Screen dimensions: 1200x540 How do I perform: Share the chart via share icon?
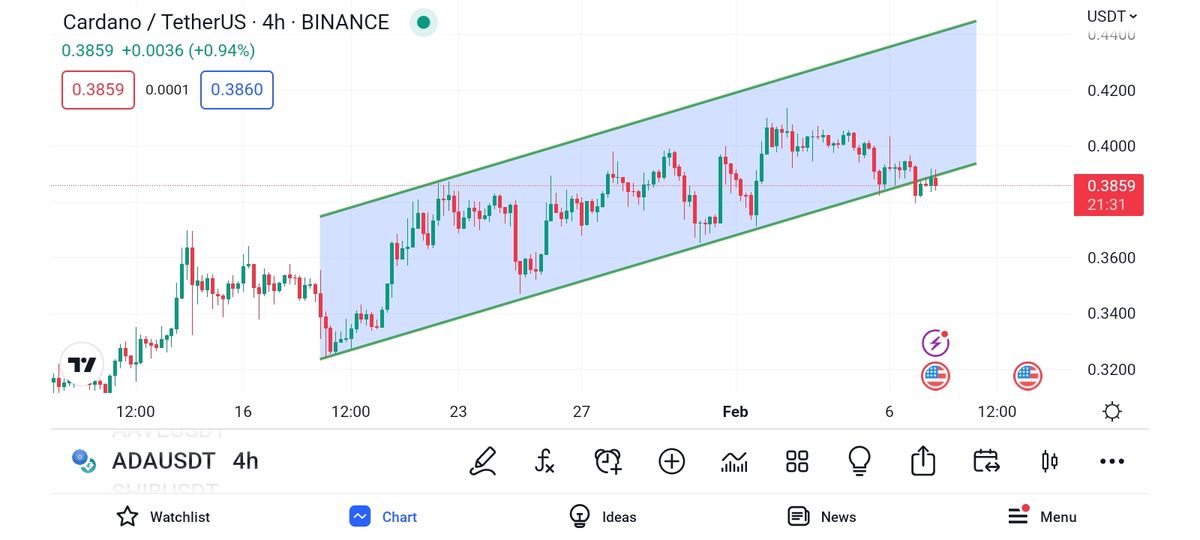pos(923,461)
